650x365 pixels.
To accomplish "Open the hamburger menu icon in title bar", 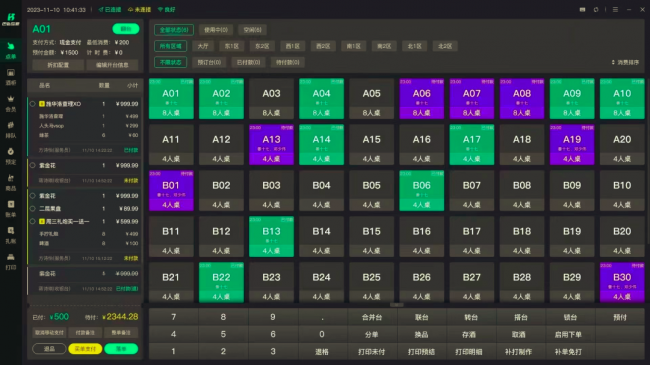I will (615, 9).
